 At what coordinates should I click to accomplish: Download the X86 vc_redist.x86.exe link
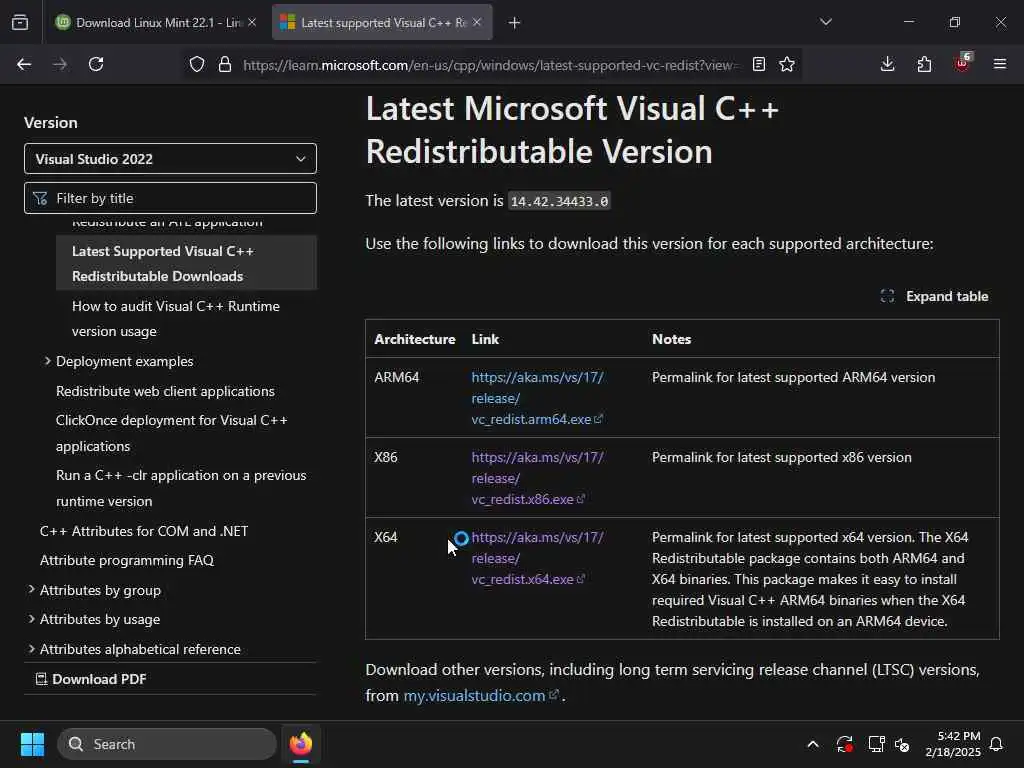point(537,478)
